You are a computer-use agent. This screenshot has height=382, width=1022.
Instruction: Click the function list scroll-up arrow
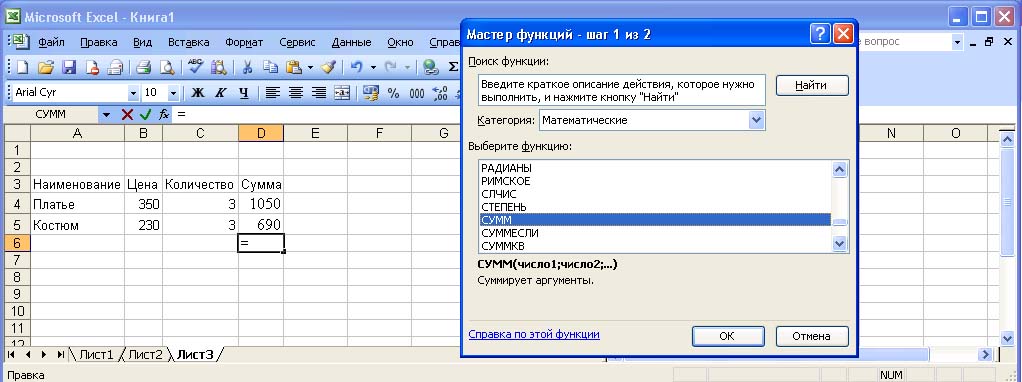(840, 169)
